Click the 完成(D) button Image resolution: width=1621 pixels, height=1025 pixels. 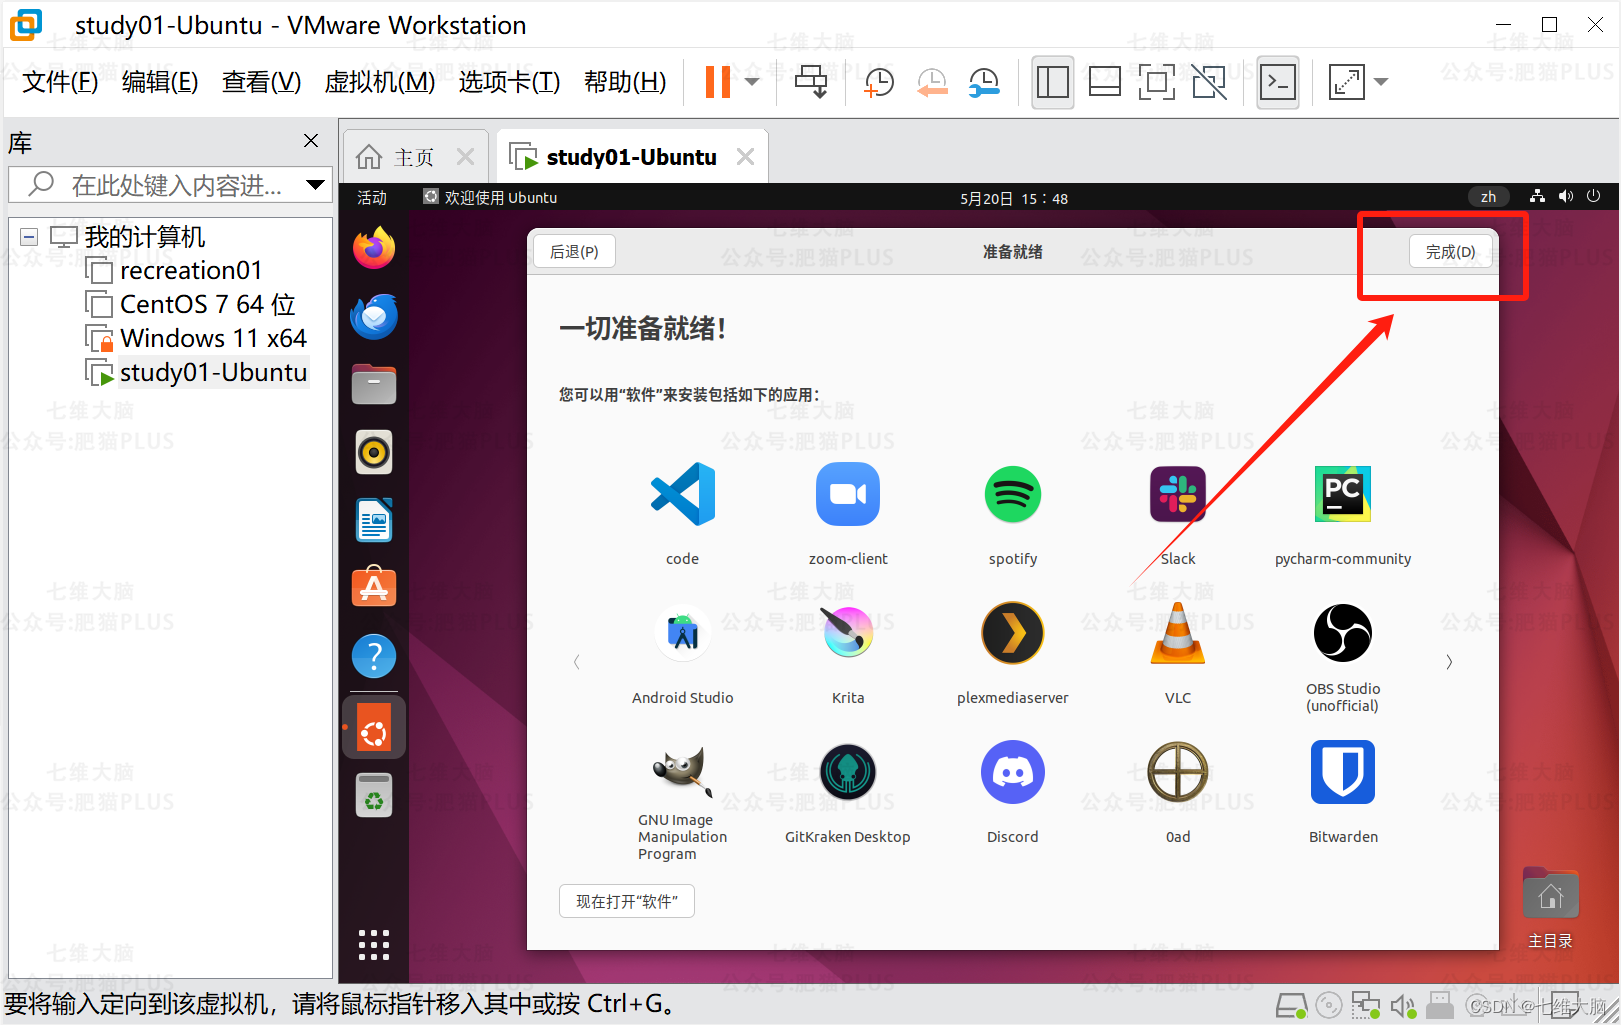[1450, 252]
